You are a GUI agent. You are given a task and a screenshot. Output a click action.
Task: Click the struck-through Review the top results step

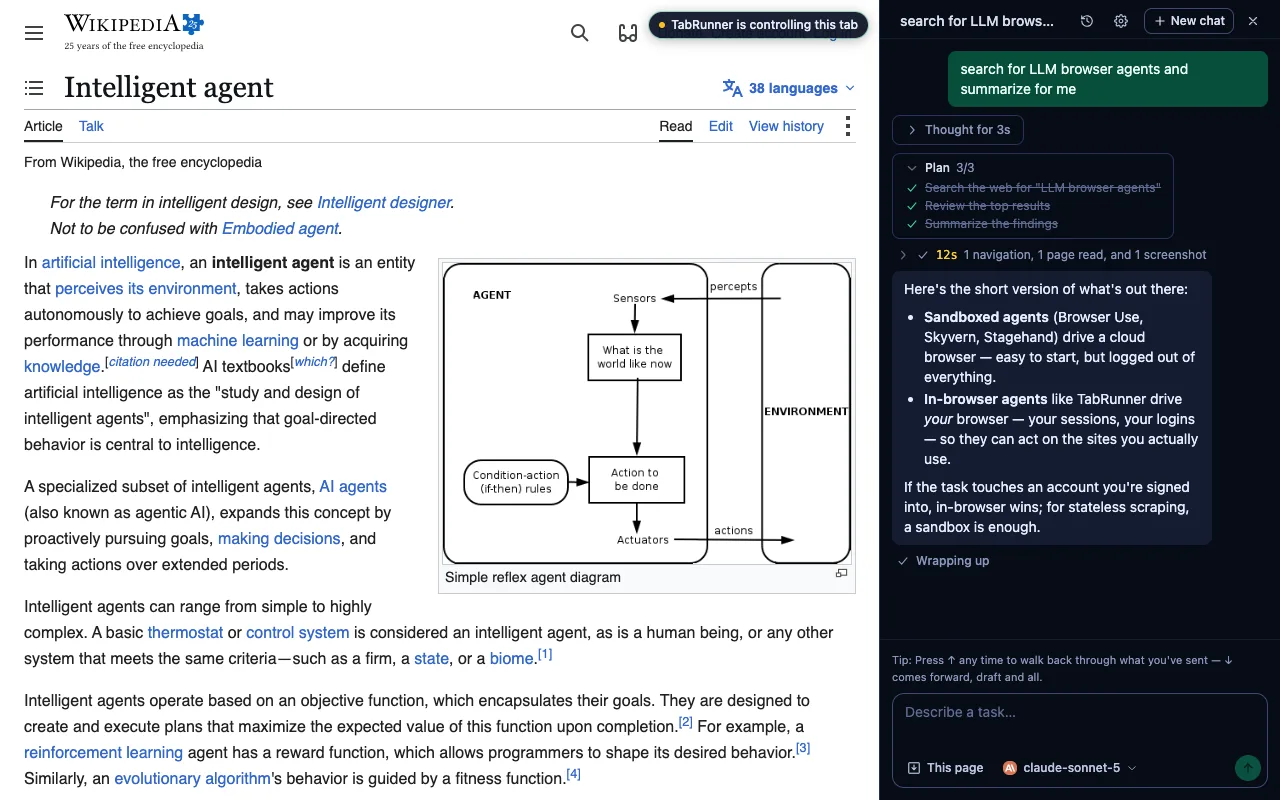click(987, 206)
